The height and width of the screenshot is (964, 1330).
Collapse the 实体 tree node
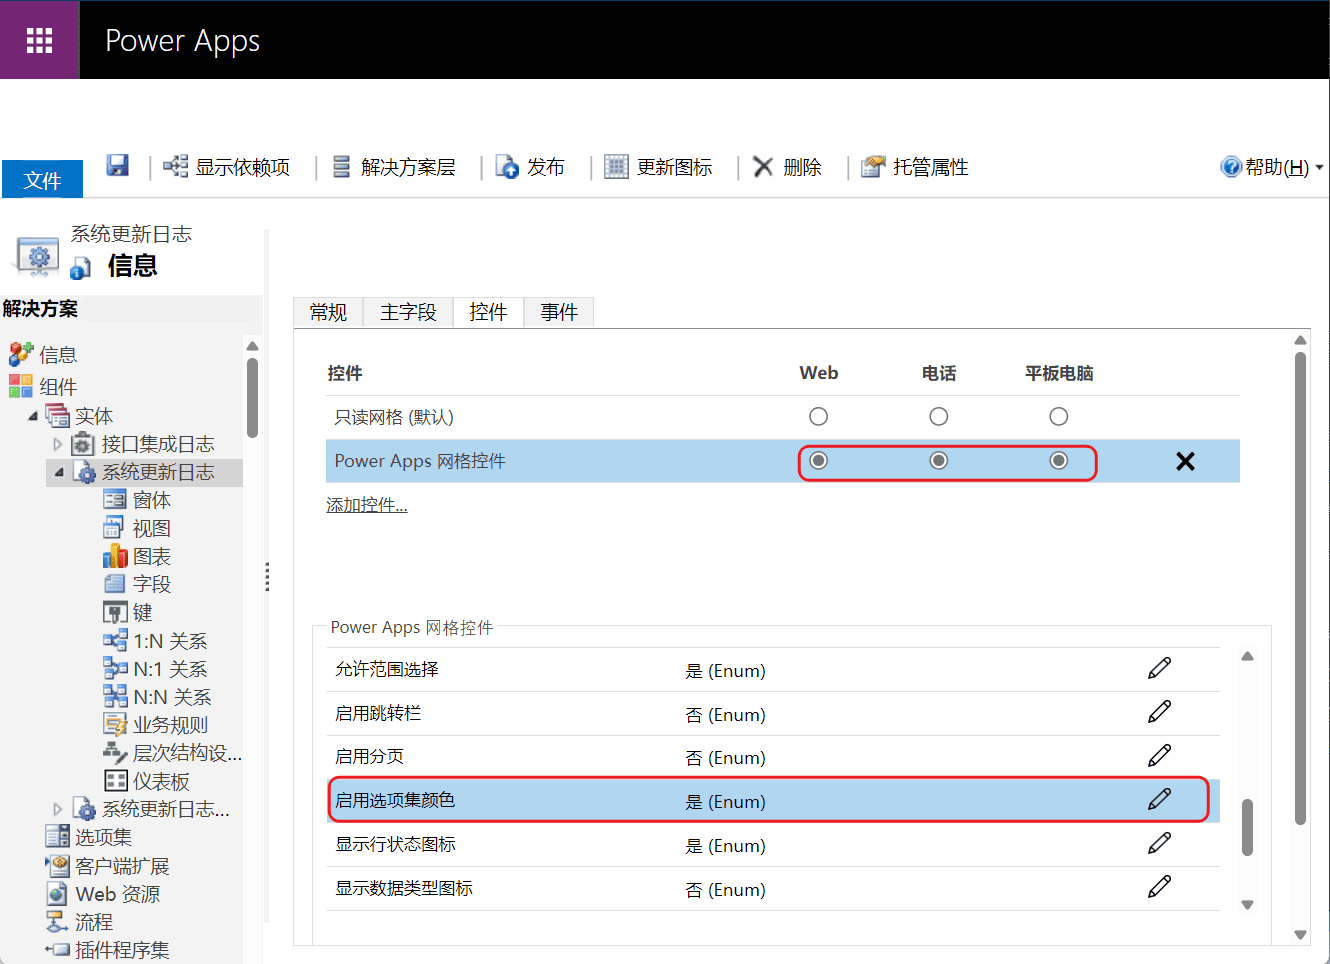tap(33, 416)
